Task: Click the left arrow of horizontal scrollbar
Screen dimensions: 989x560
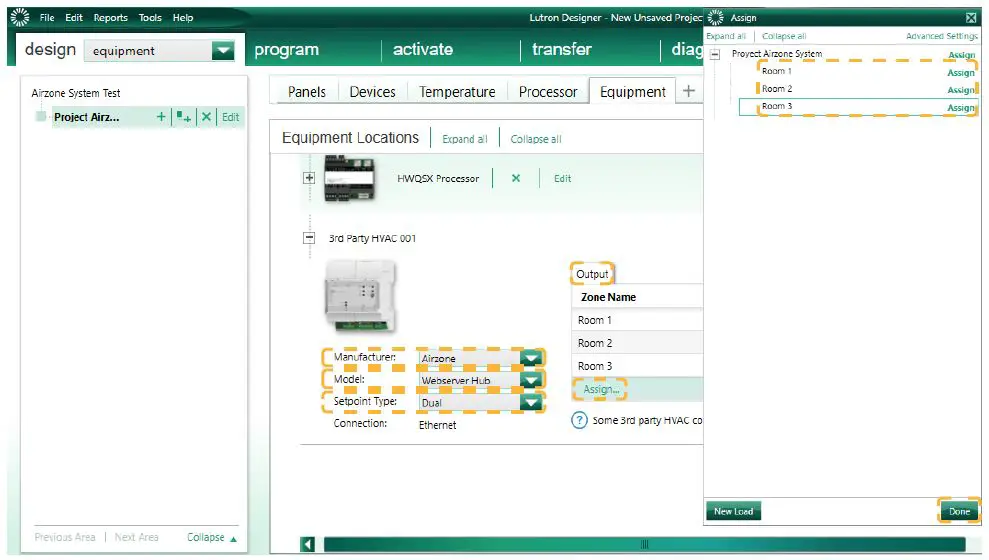Action: pyautogui.click(x=308, y=544)
